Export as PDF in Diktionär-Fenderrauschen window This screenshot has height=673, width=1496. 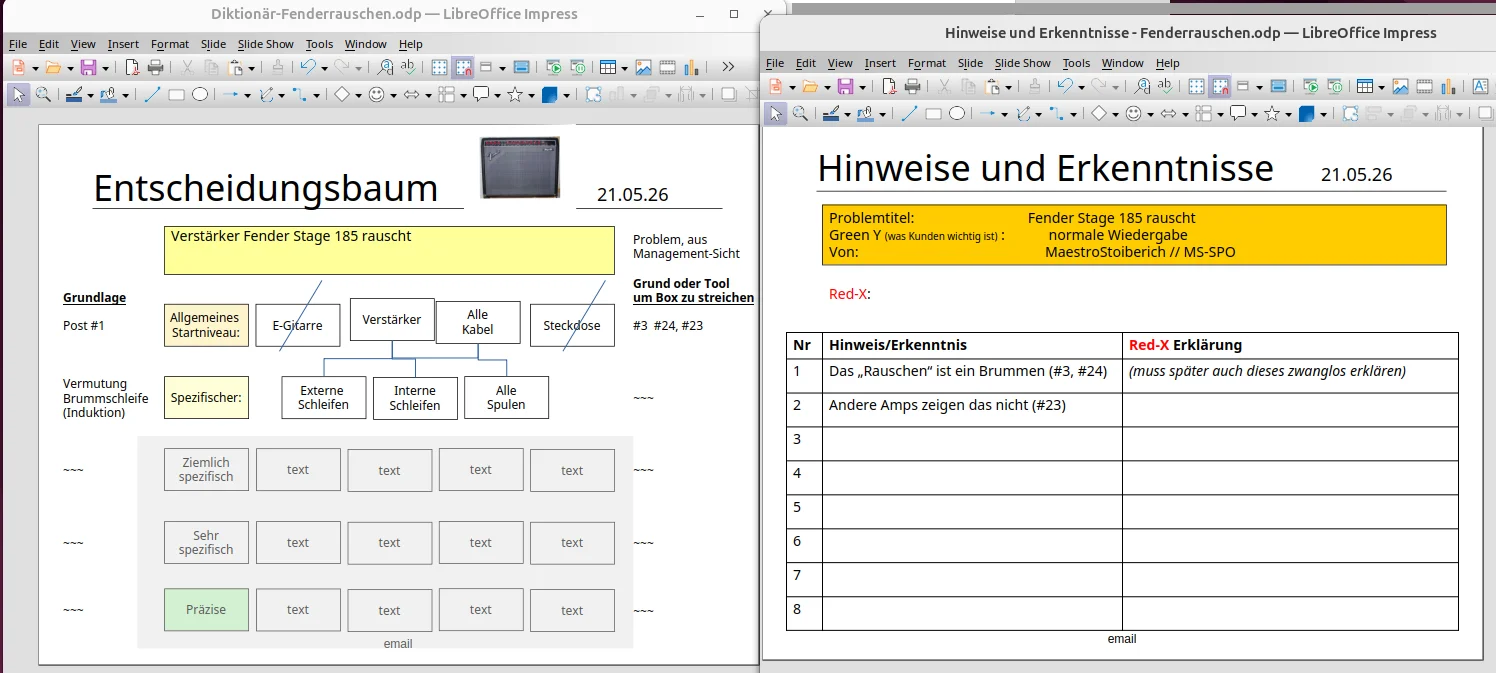[x=133, y=68]
